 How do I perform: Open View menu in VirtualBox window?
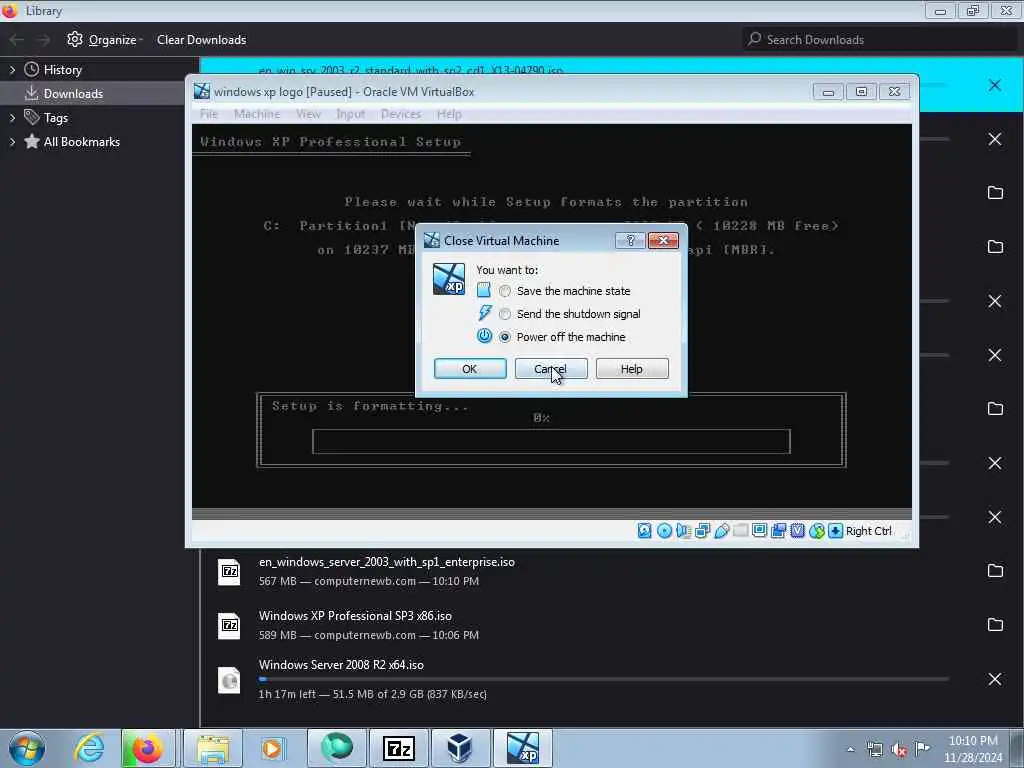(308, 114)
